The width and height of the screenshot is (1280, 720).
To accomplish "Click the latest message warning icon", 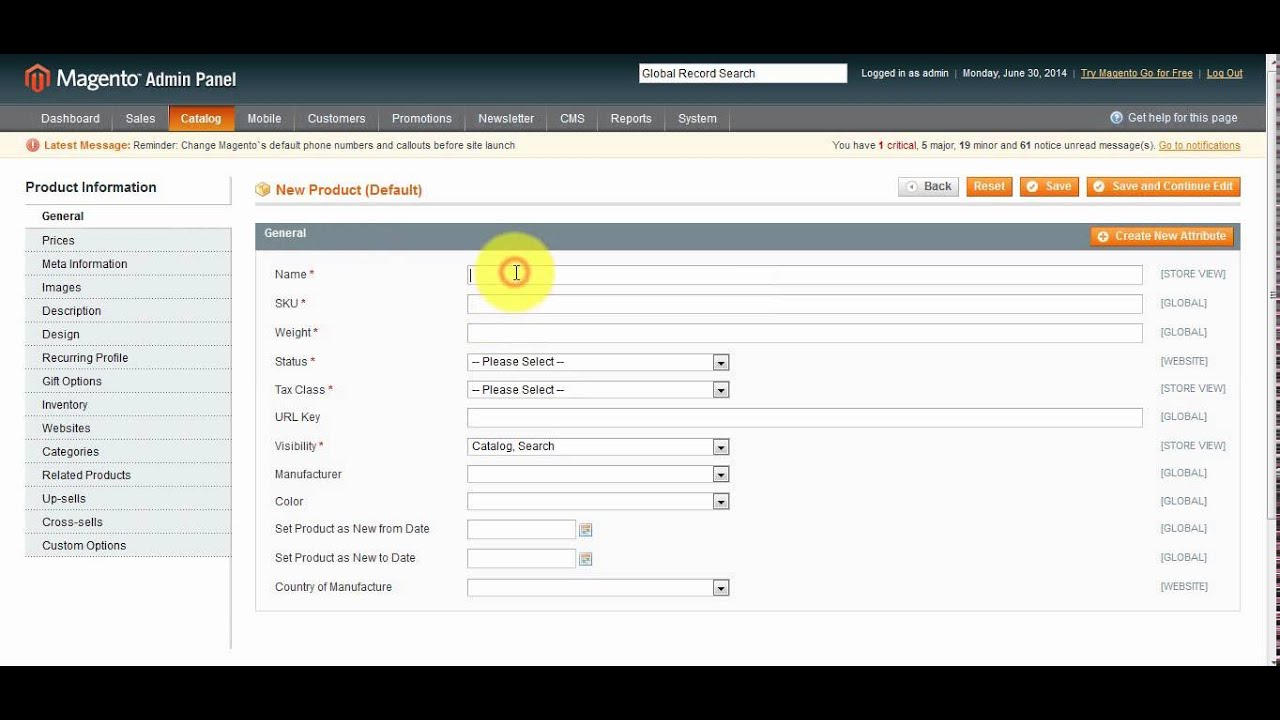I will (x=33, y=145).
